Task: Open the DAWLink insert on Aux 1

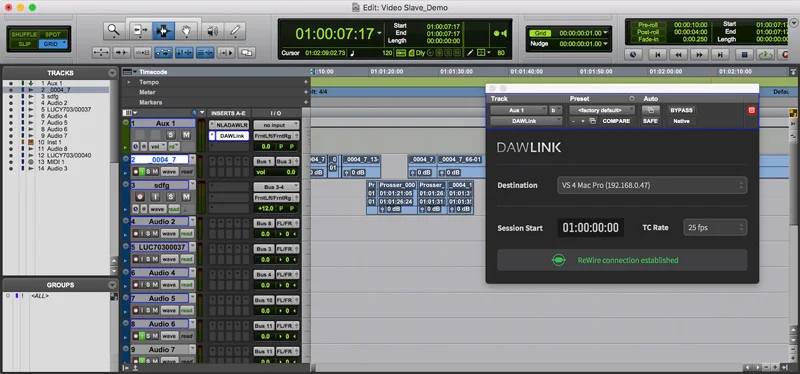Action: point(232,136)
